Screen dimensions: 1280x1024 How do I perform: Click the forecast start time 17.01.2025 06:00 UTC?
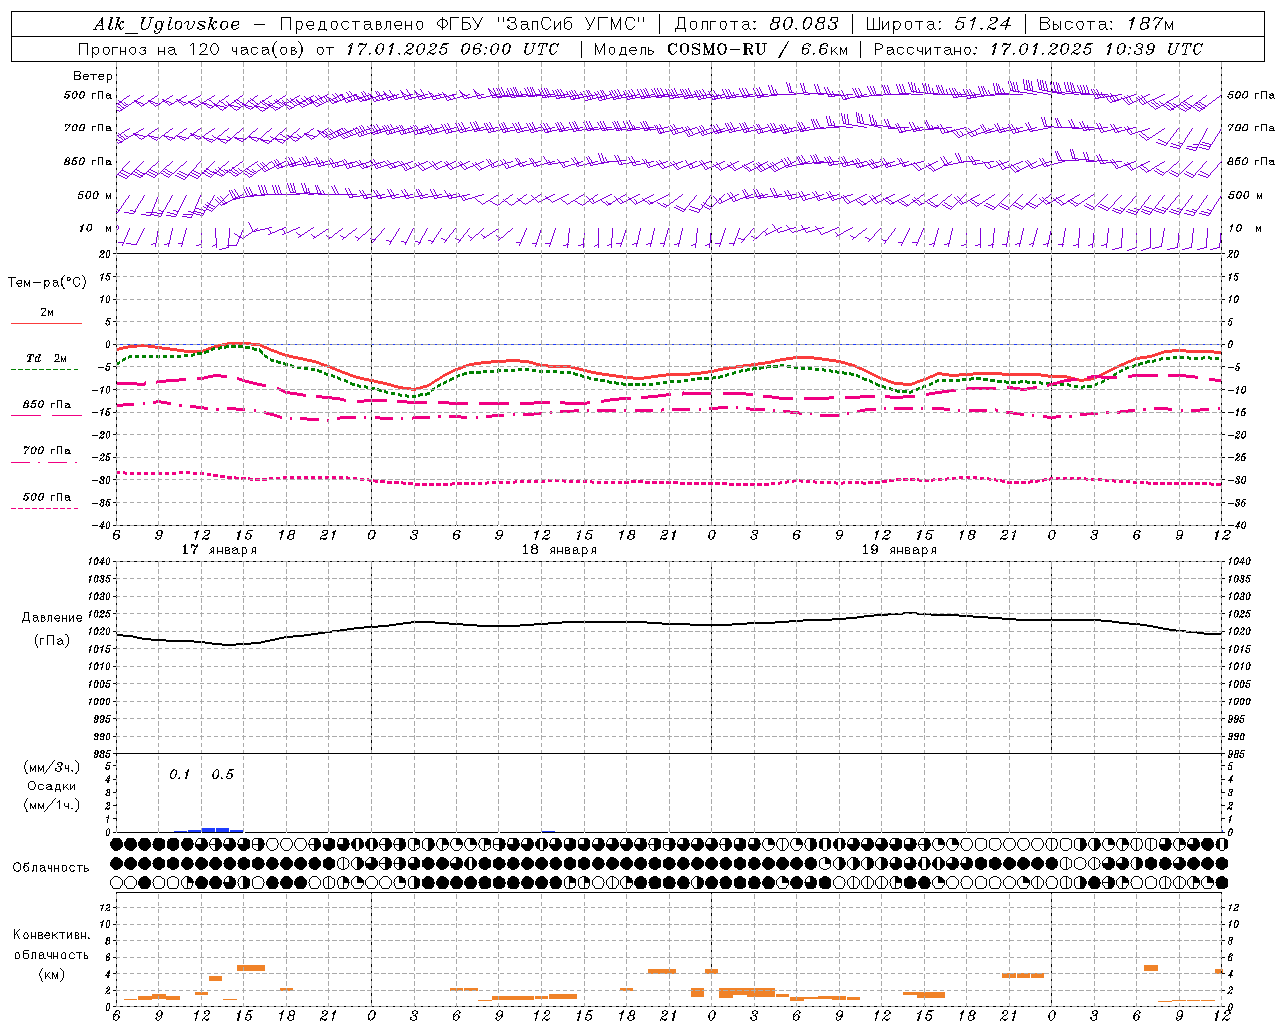(x=452, y=49)
